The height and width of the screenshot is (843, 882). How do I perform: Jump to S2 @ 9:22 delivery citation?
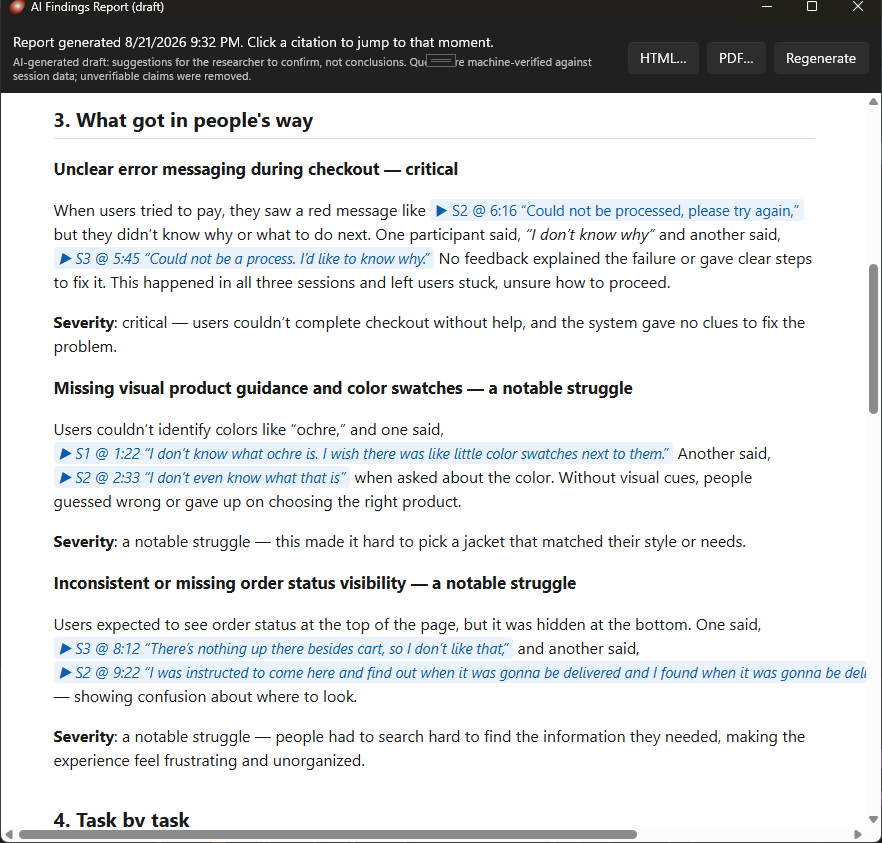pyautogui.click(x=460, y=673)
